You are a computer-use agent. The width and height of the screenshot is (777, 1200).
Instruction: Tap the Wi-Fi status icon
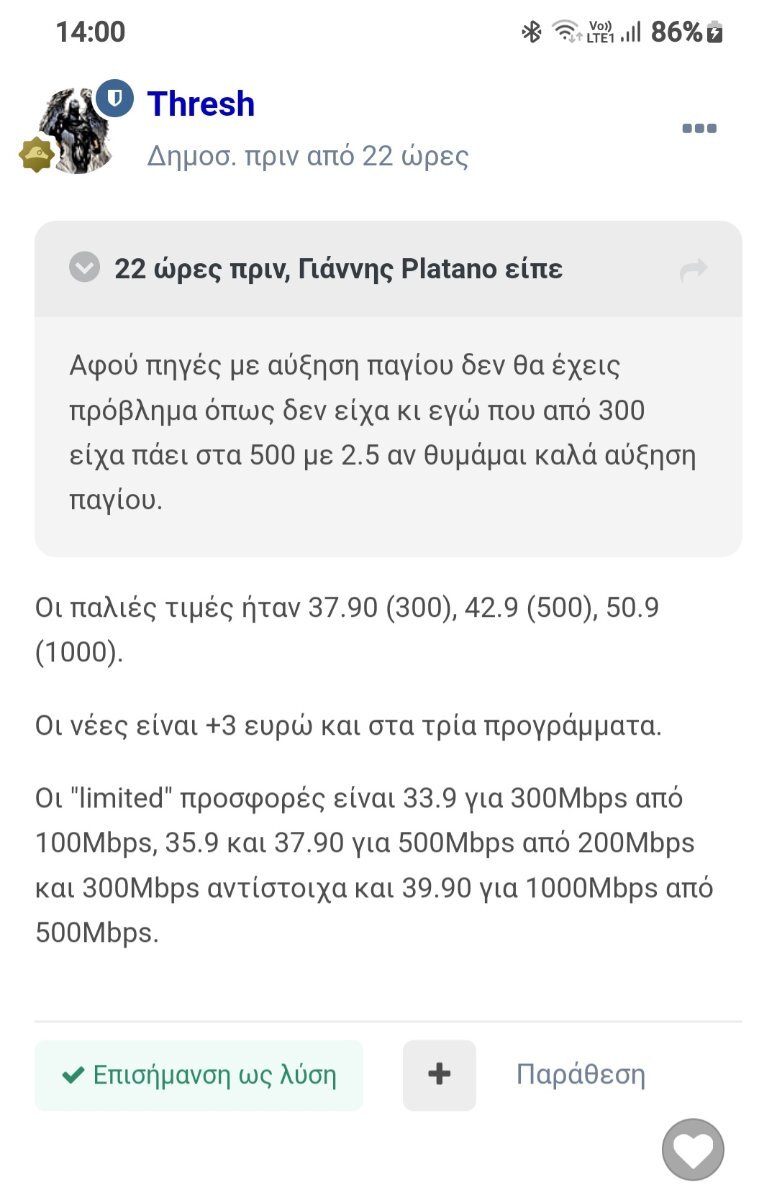tap(566, 32)
